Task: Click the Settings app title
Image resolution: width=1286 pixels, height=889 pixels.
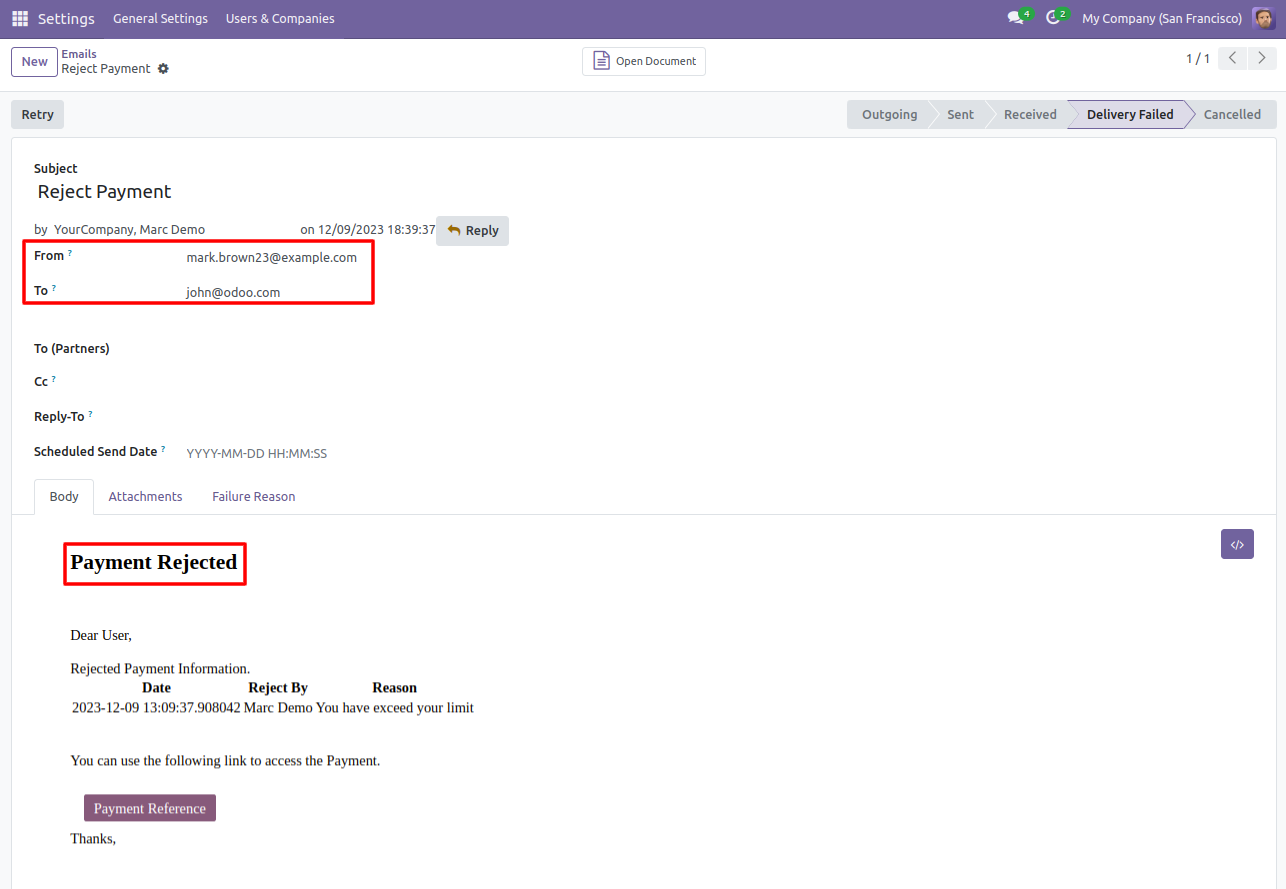Action: [x=66, y=19]
